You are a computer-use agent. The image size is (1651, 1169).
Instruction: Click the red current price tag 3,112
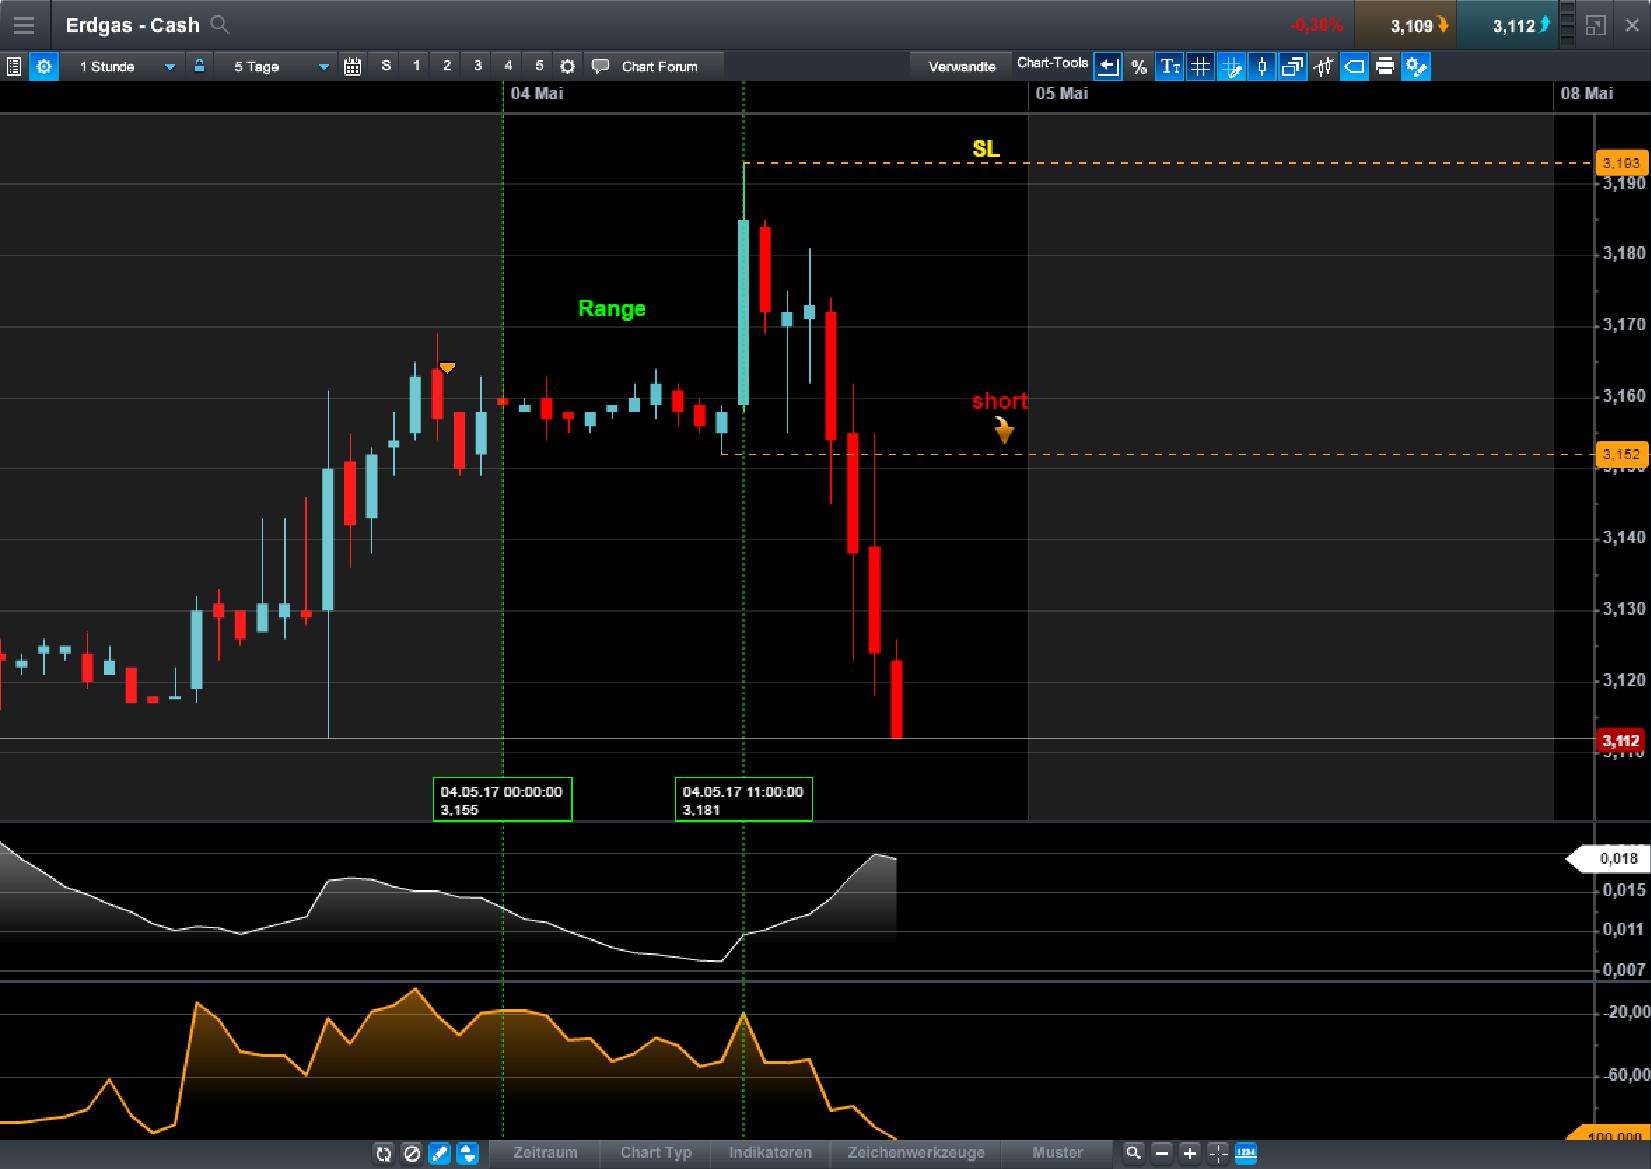point(1620,741)
